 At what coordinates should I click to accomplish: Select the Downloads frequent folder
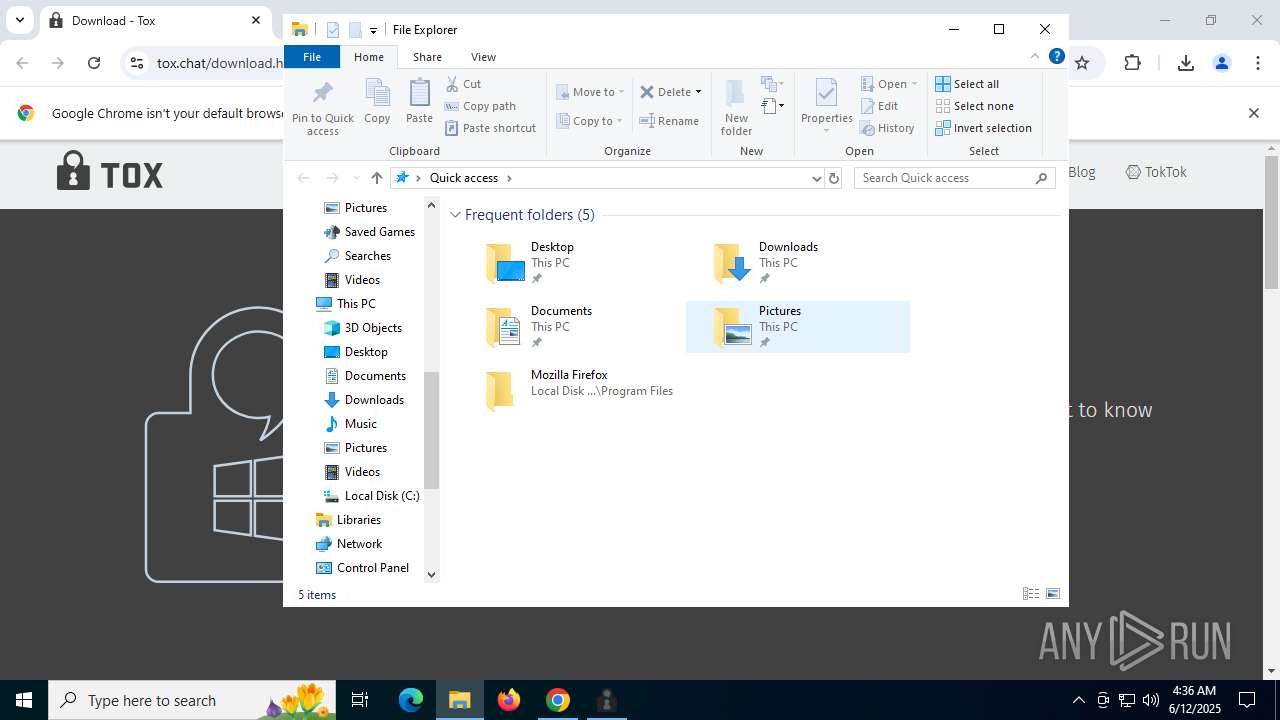[x=798, y=263]
